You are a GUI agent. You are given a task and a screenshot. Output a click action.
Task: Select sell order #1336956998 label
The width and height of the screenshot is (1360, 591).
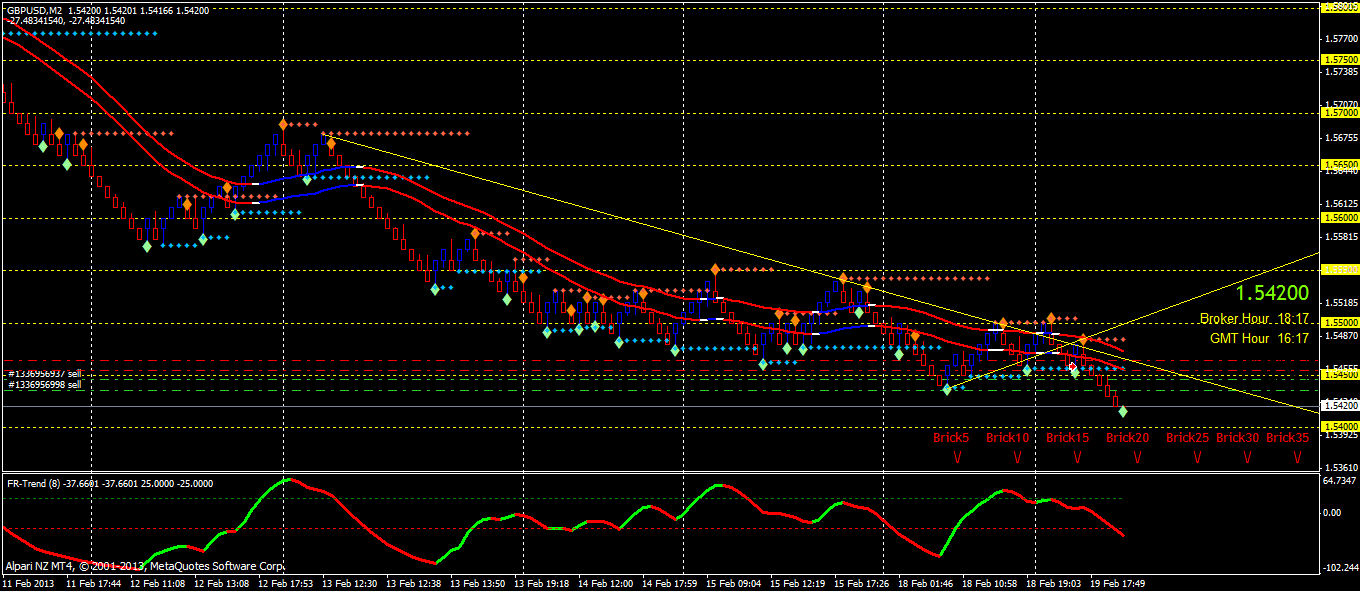click(x=45, y=384)
